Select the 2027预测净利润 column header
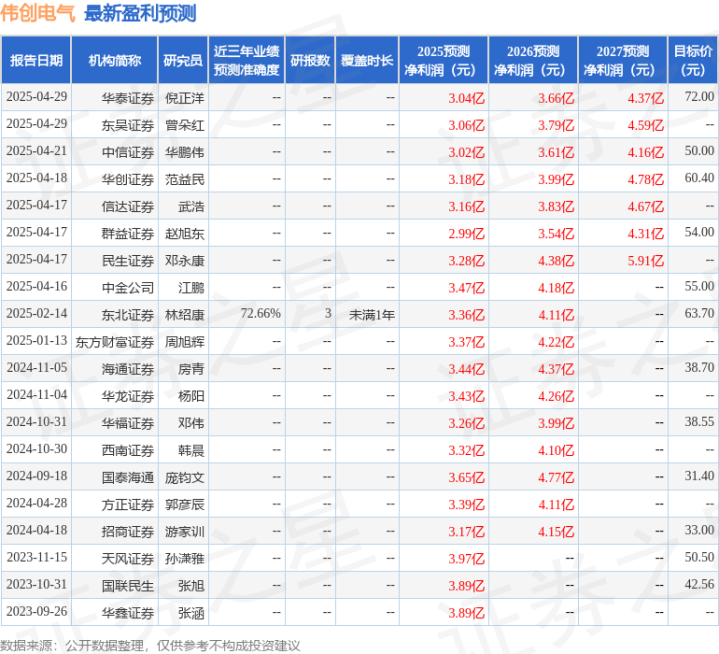The height and width of the screenshot is (654, 719). click(623, 60)
